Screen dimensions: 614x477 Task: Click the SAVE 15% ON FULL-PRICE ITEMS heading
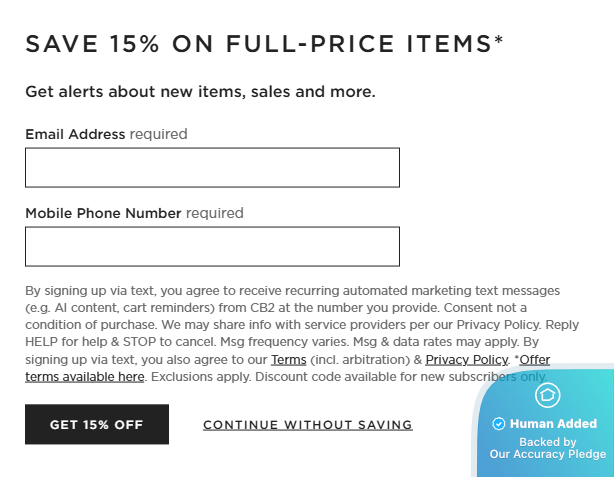257,44
